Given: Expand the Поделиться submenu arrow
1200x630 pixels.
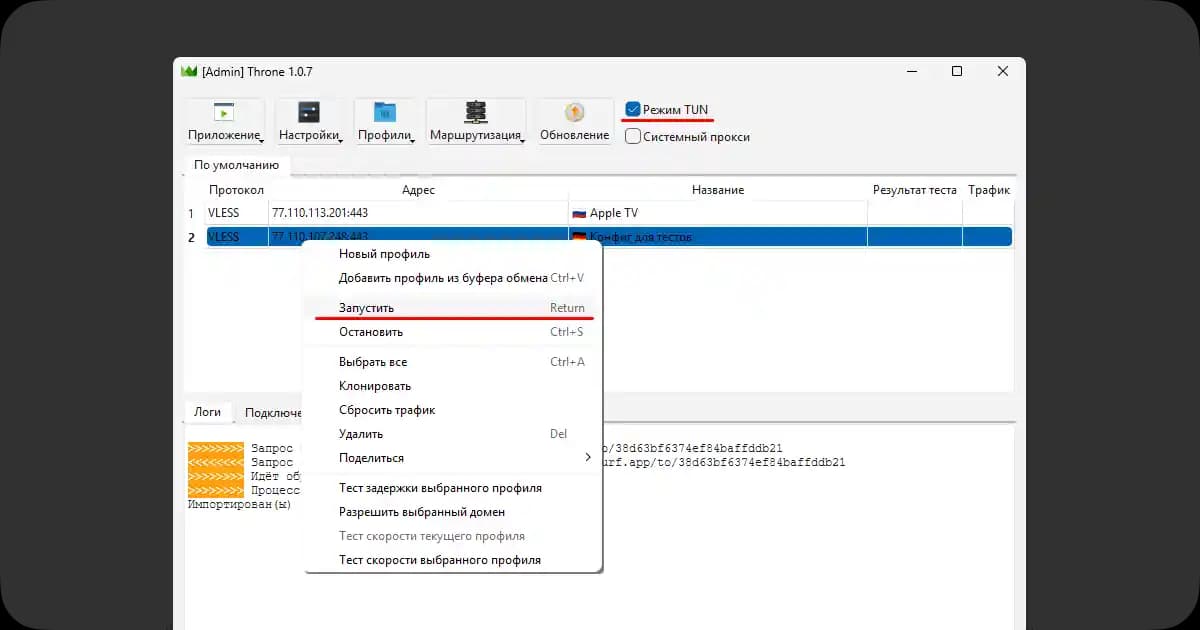Looking at the screenshot, I should [587, 458].
